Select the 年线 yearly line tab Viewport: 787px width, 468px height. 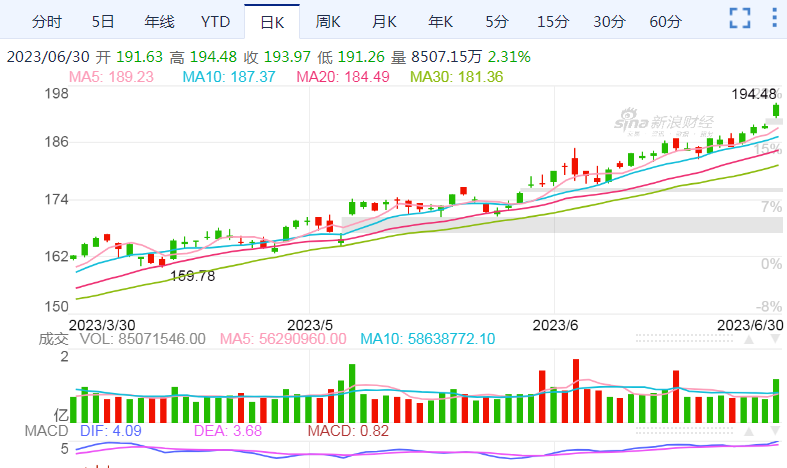[159, 22]
